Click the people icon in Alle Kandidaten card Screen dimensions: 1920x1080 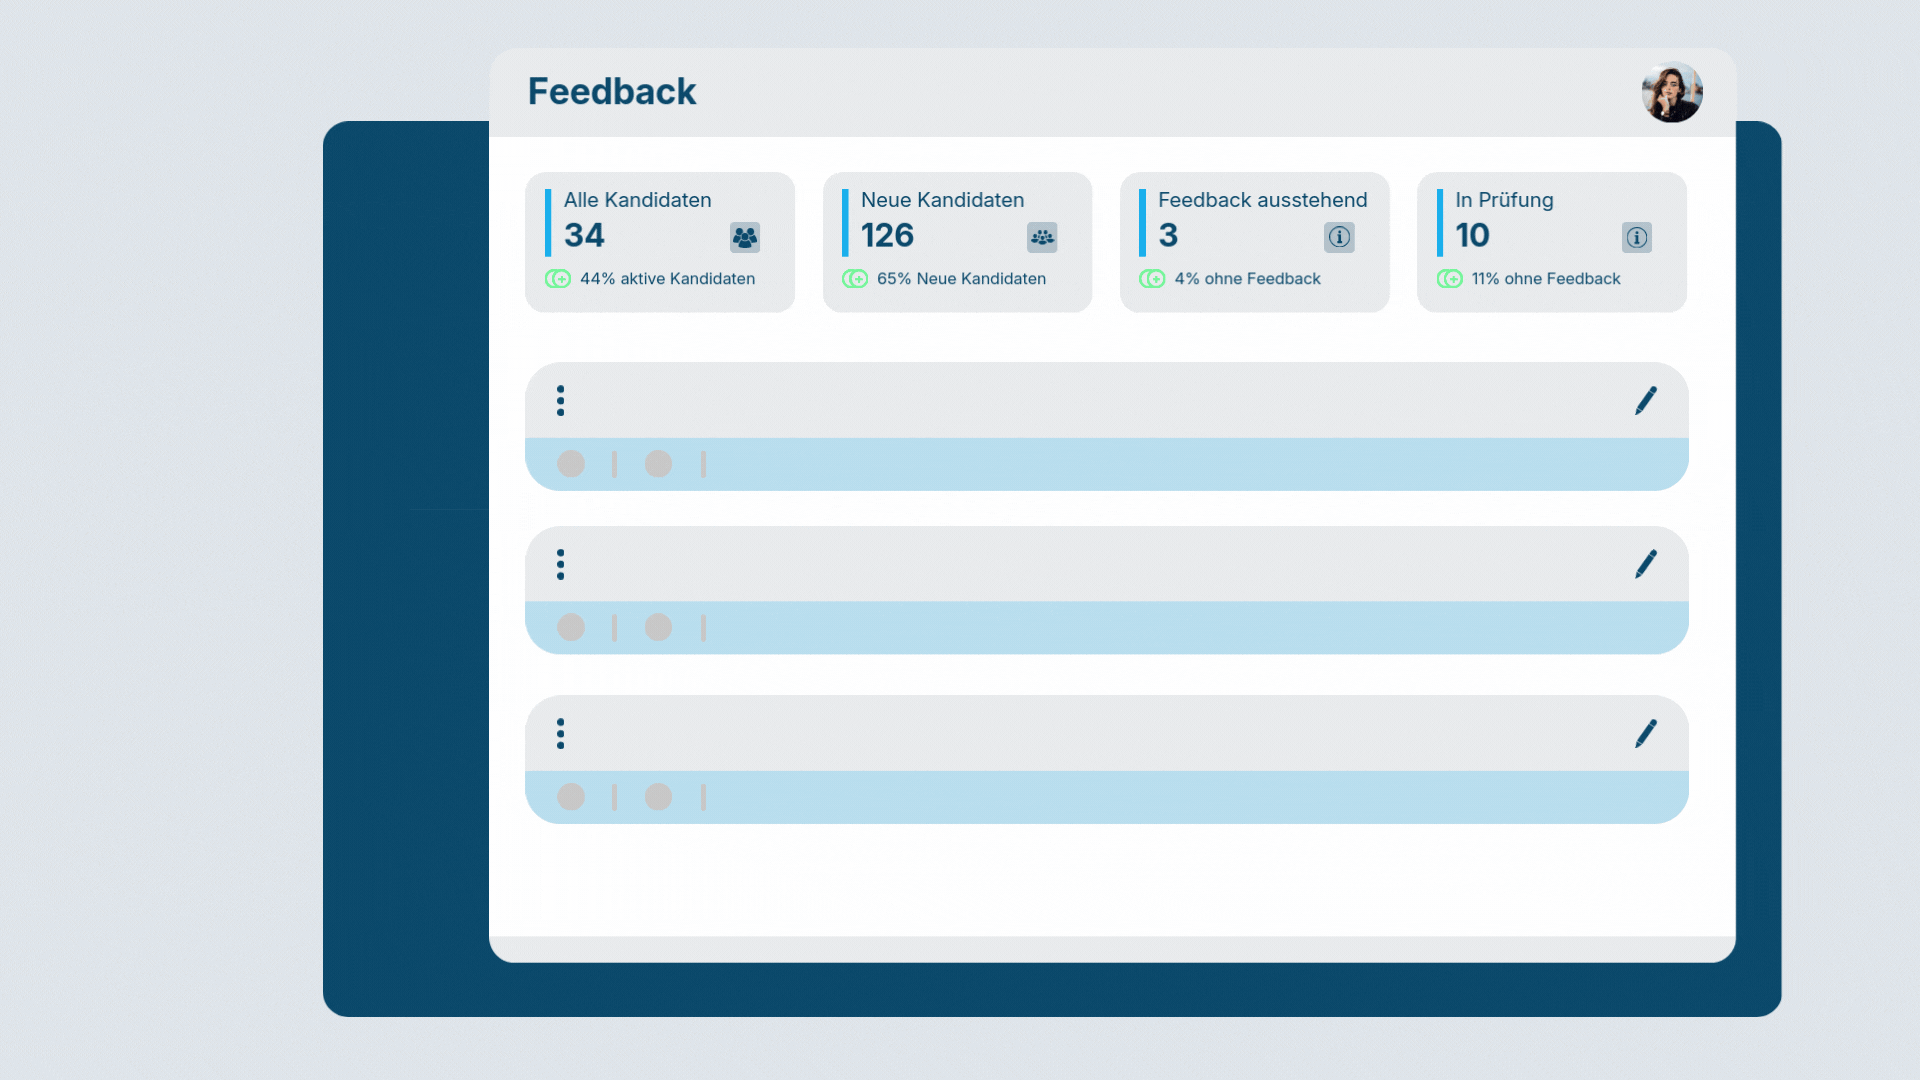(744, 237)
